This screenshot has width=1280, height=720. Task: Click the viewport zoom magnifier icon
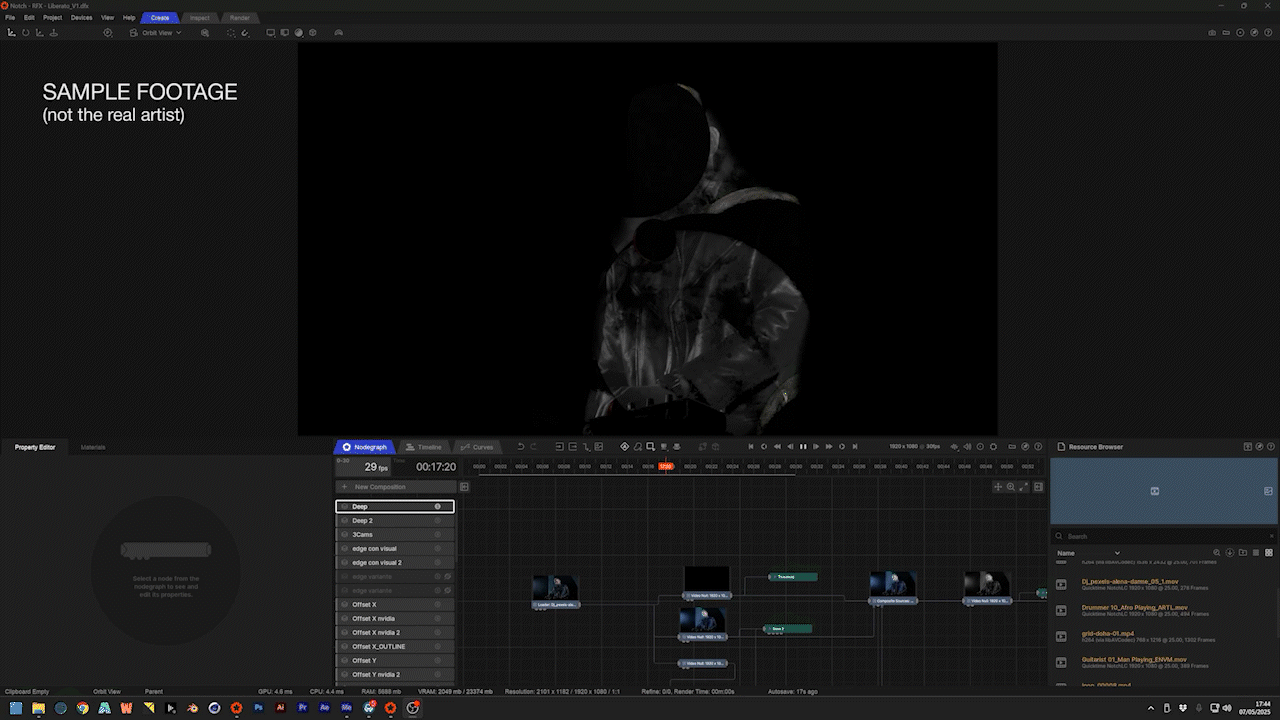tap(205, 33)
